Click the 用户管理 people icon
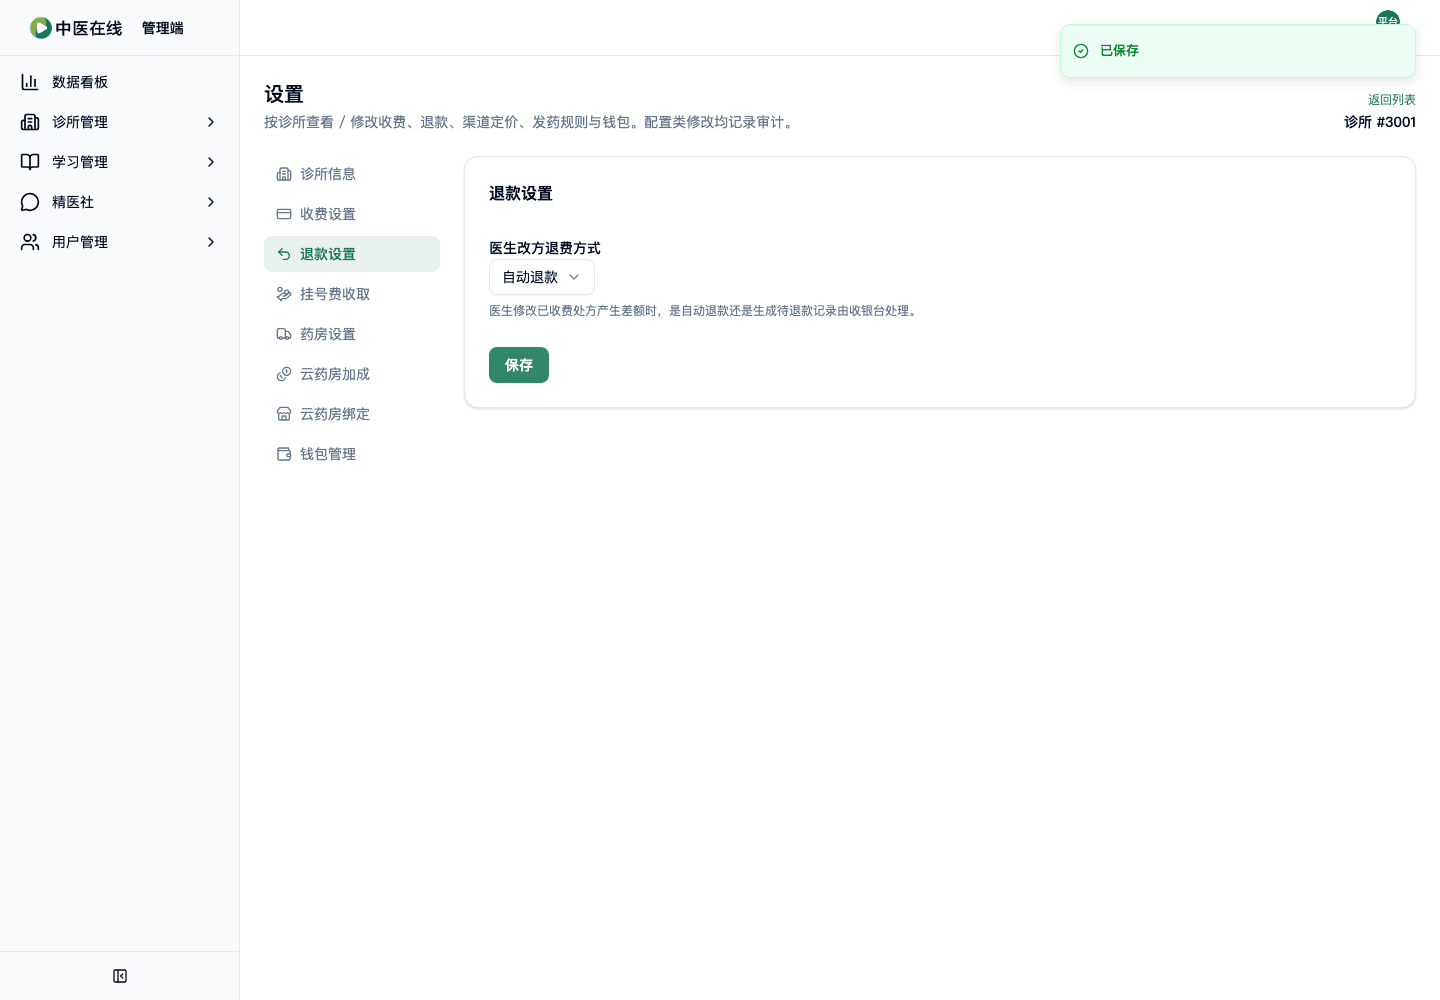The width and height of the screenshot is (1440, 1000). (30, 242)
